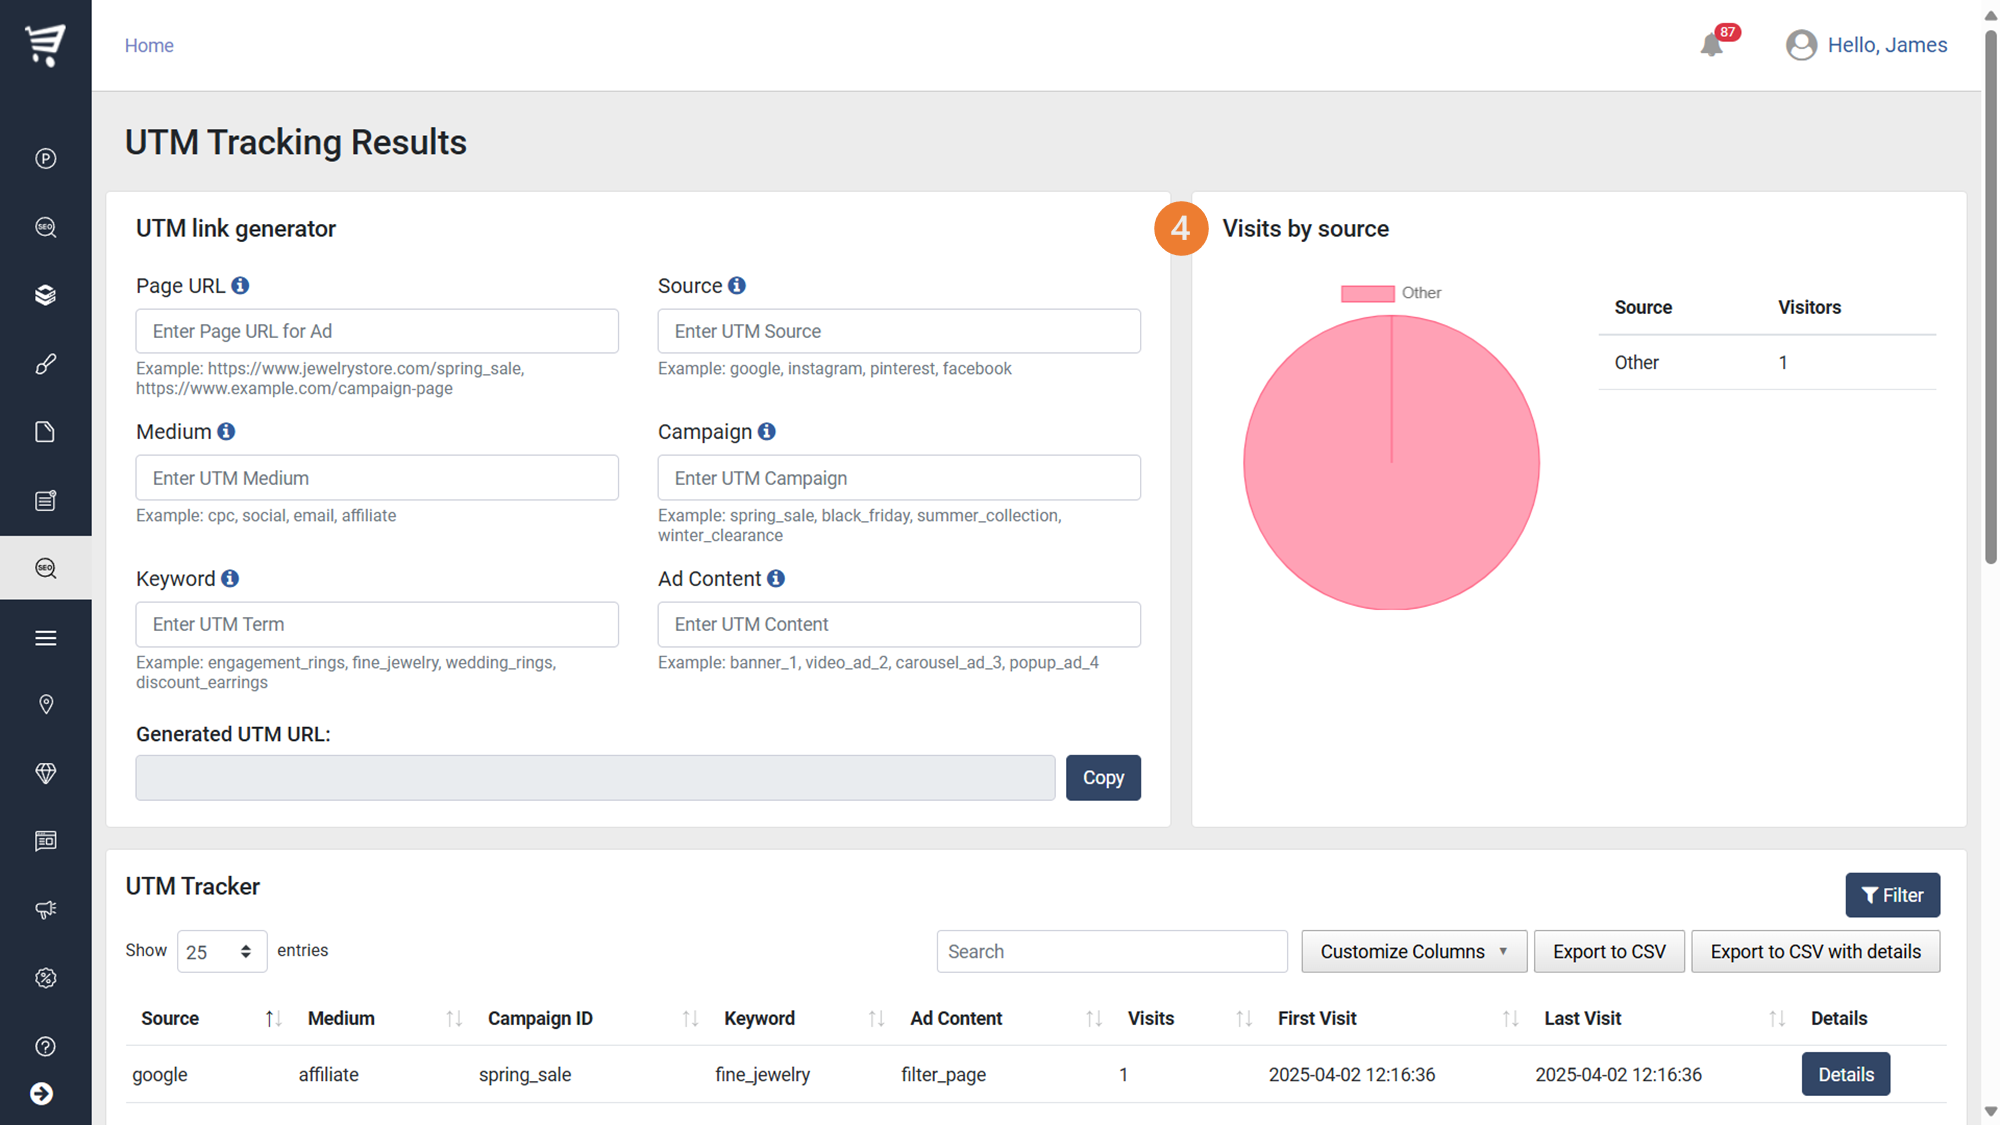Click the info icon beside Page URL
The height and width of the screenshot is (1125, 2000).
tap(240, 286)
